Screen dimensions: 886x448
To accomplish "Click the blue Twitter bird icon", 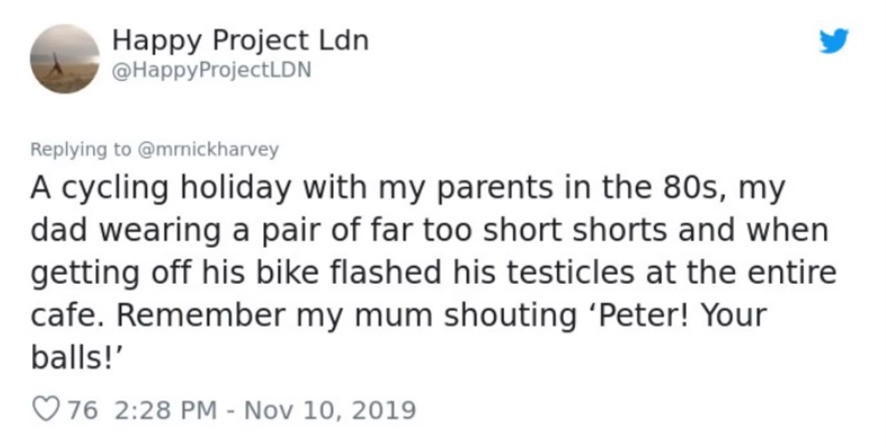I will coord(834,41).
